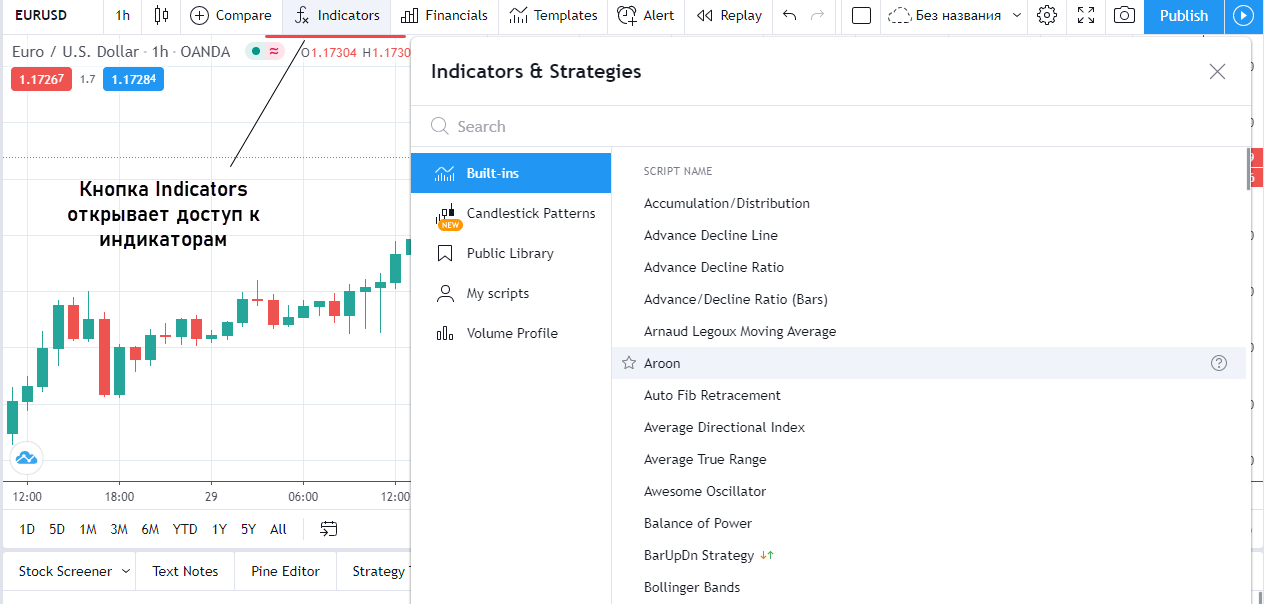Take a snapshot with camera icon

click(x=1125, y=15)
